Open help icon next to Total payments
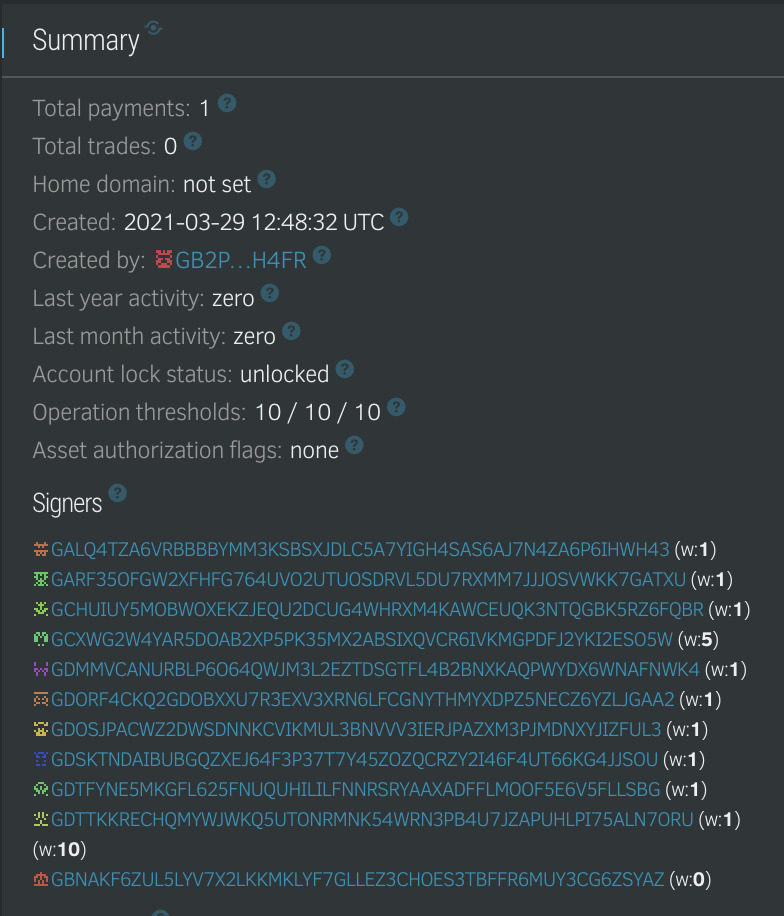Screen dimensions: 784x916 227,103
